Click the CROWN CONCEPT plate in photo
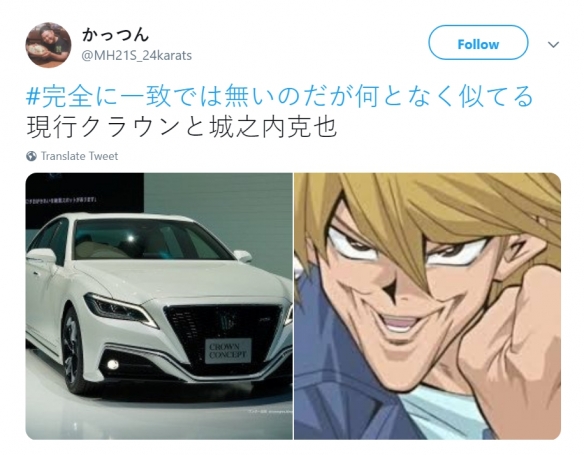Screen dimensions: 584x455 point(228,351)
